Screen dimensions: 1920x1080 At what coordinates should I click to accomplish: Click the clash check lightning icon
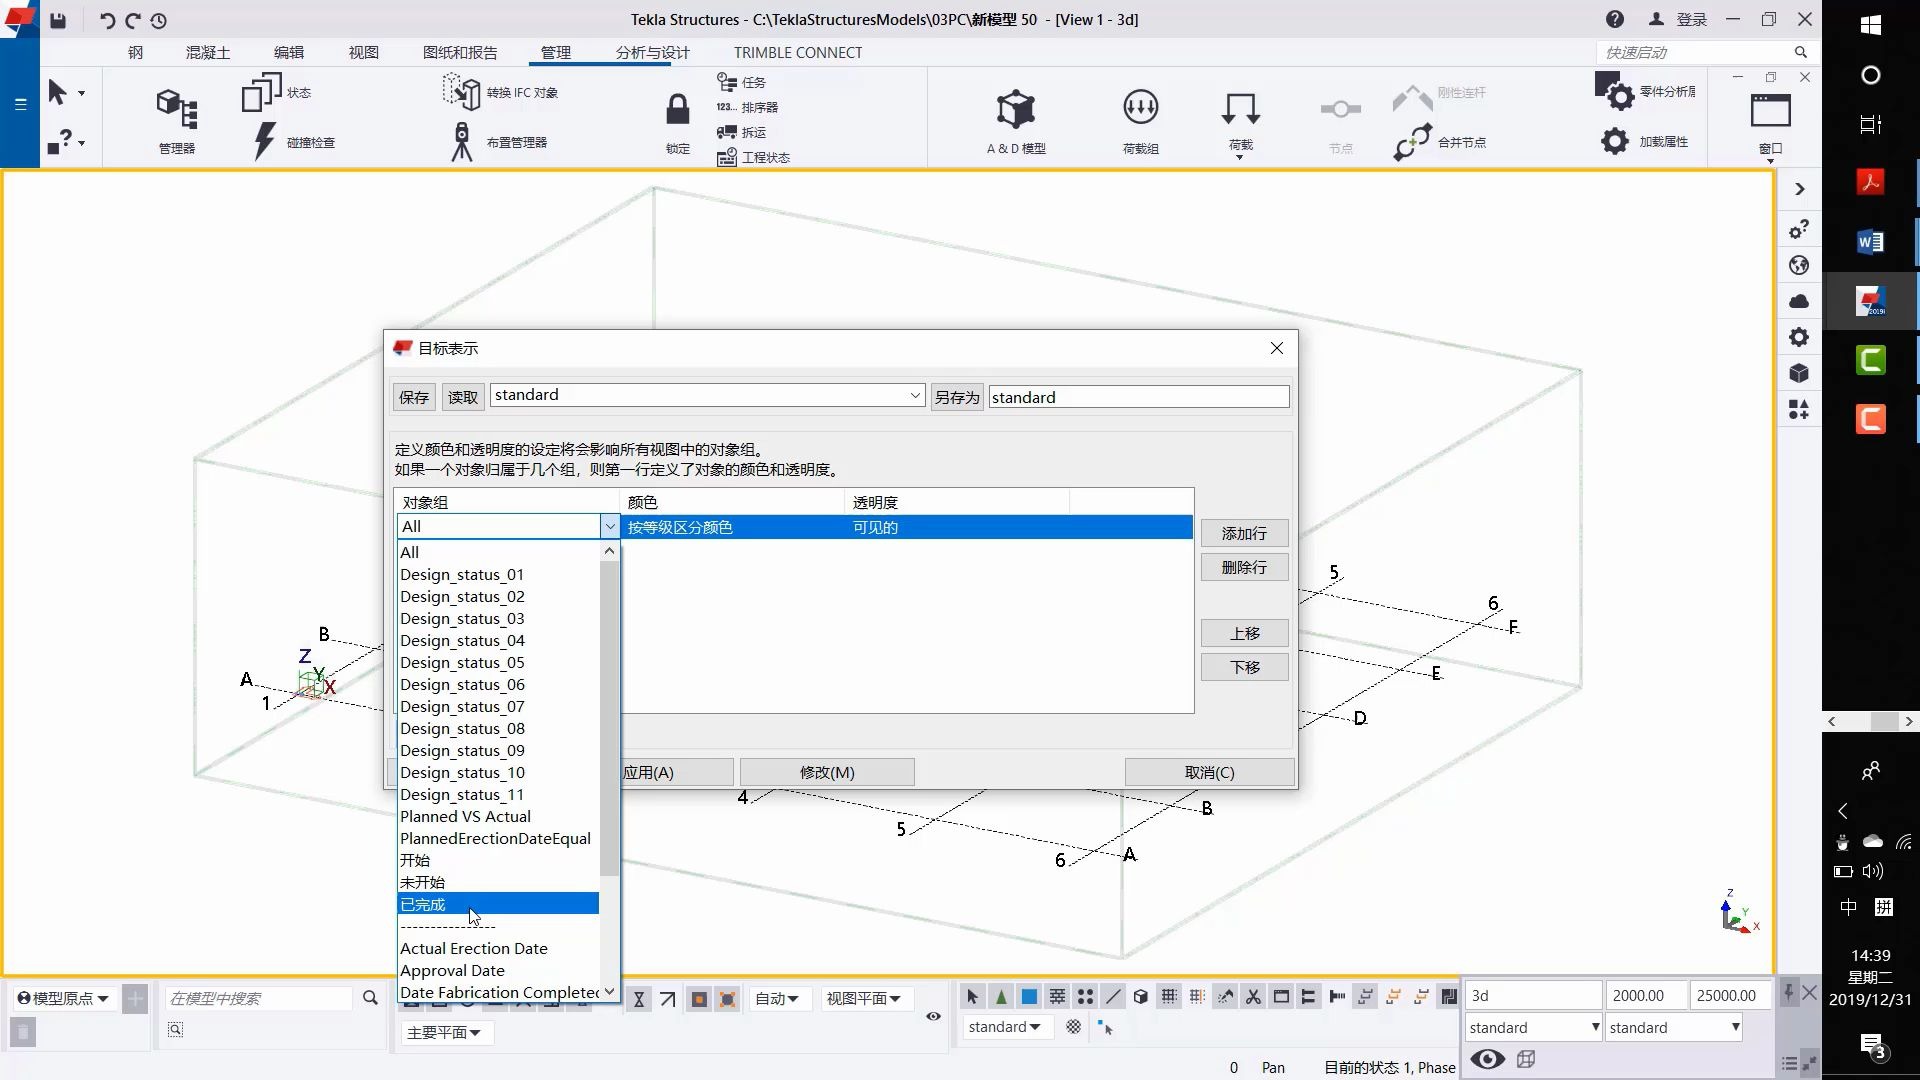click(265, 141)
